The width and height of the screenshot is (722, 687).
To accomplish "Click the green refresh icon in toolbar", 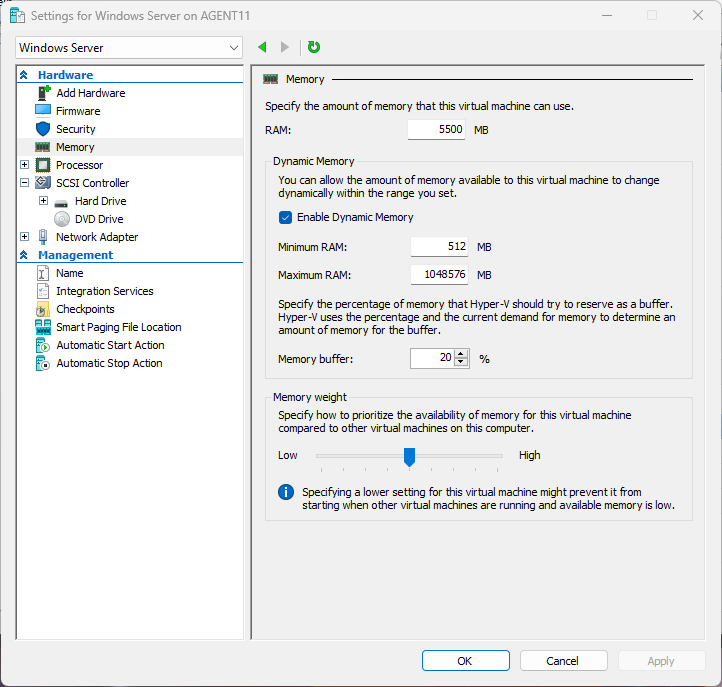I will pos(314,47).
